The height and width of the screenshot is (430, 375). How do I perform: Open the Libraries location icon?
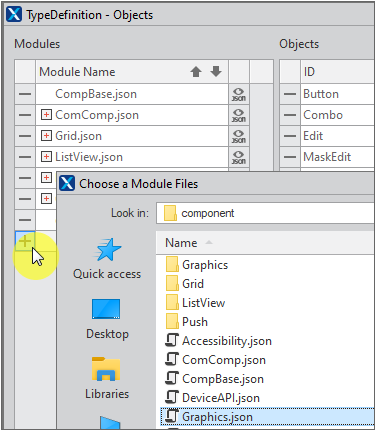click(x=106, y=369)
